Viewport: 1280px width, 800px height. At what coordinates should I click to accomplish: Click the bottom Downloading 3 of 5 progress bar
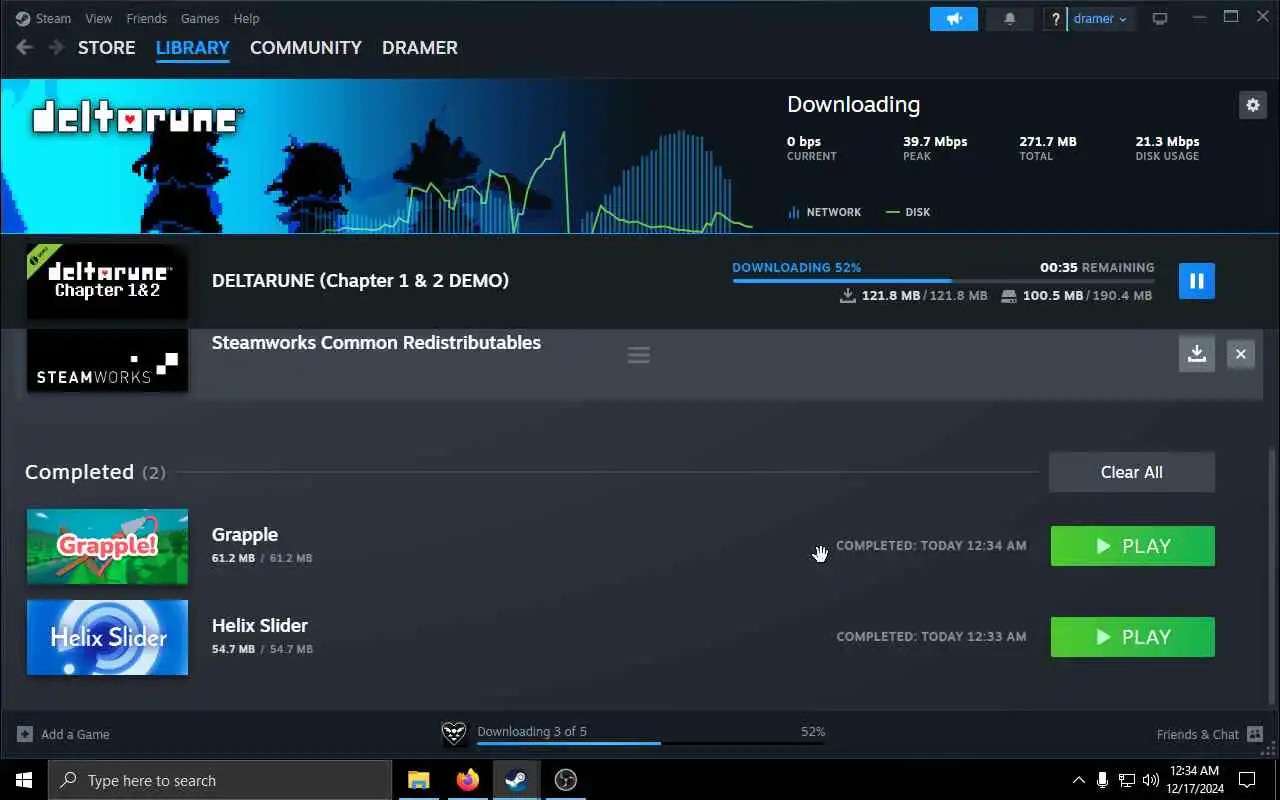point(651,743)
